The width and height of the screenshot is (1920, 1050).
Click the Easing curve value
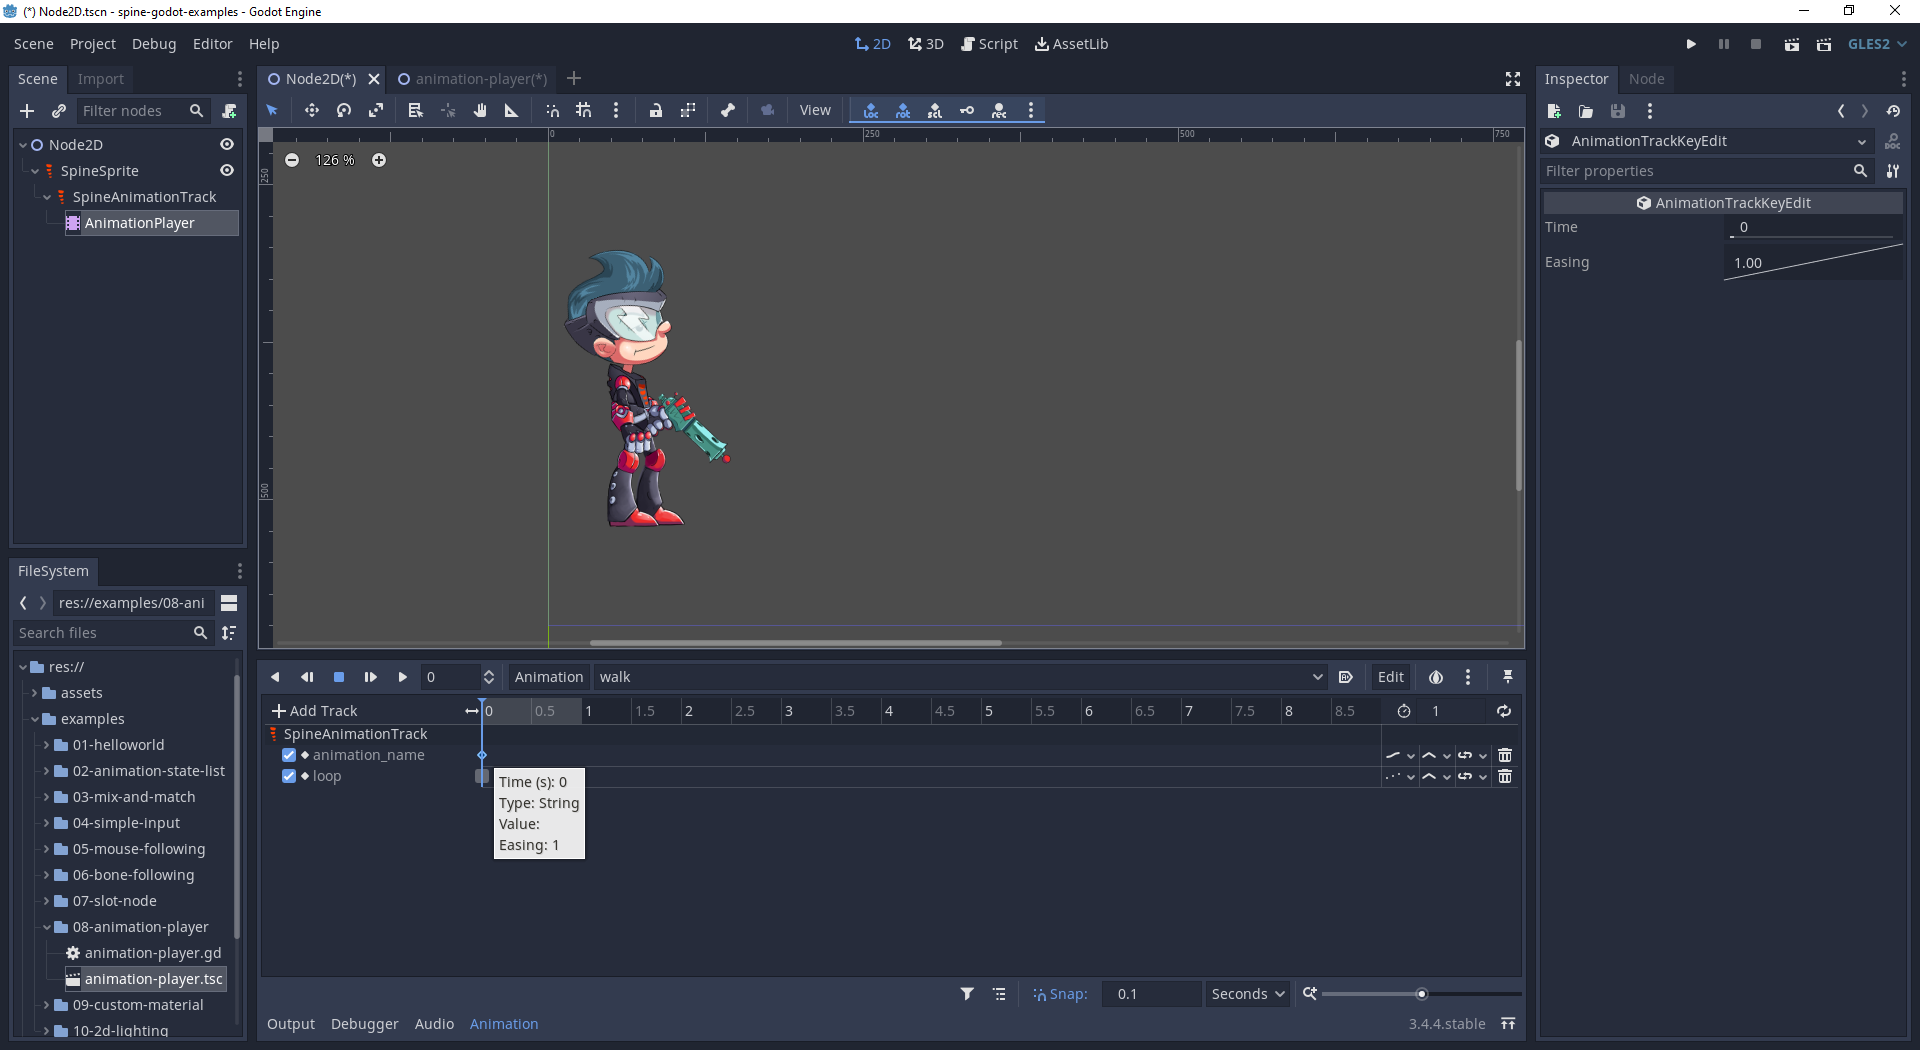coord(1813,262)
